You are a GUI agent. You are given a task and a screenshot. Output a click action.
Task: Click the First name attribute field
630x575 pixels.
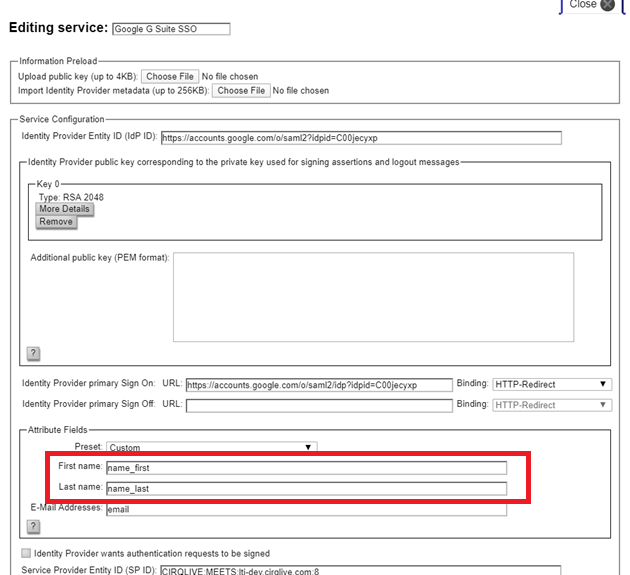[307, 468]
